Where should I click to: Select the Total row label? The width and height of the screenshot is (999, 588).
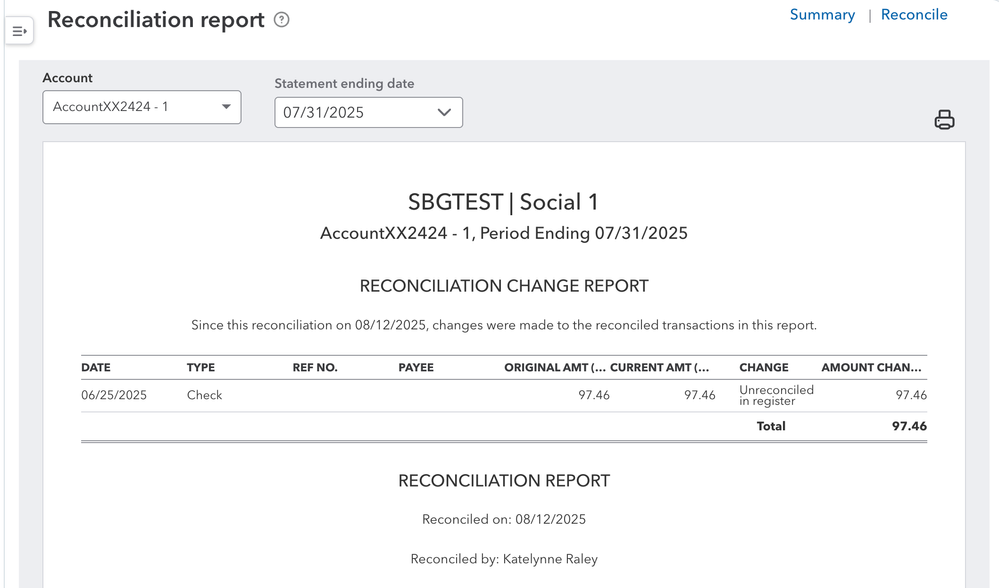[771, 426]
